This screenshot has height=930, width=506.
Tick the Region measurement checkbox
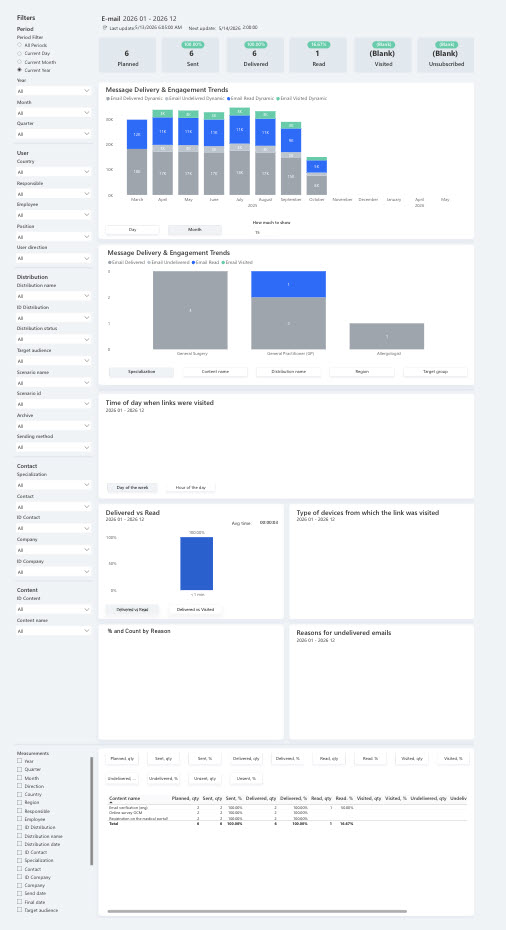pos(20,802)
